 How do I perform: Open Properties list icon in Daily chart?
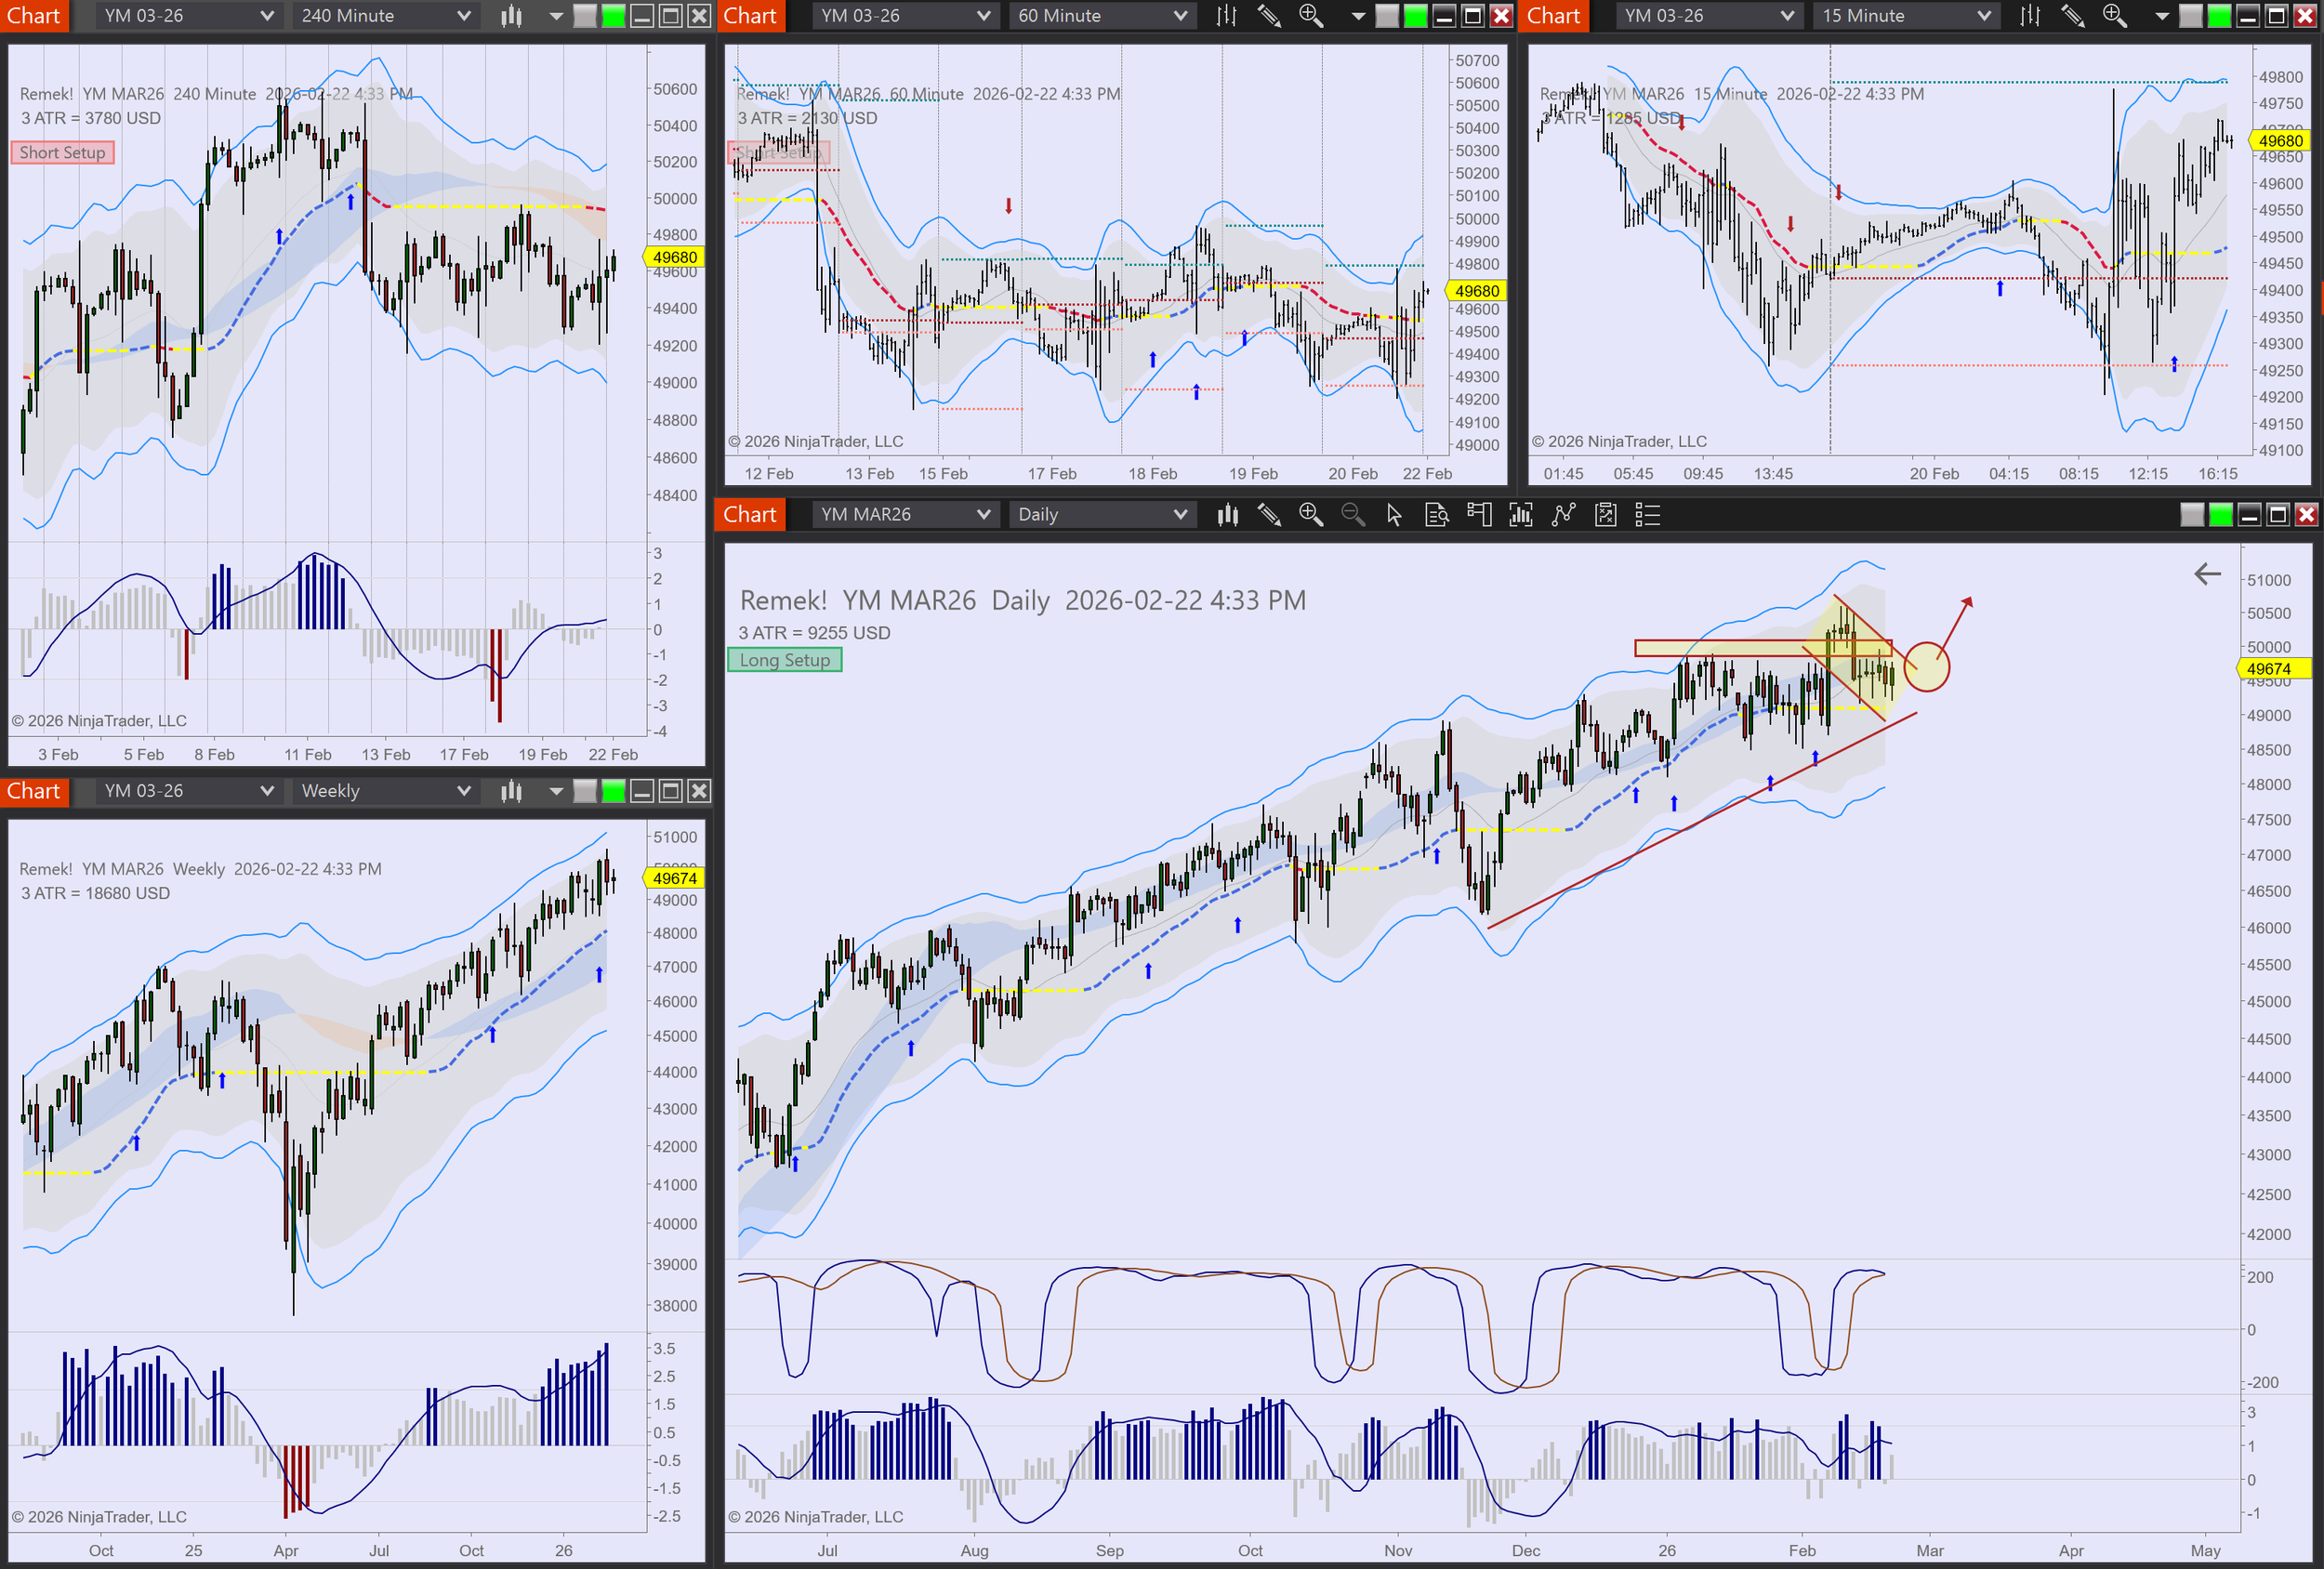click(x=1647, y=515)
